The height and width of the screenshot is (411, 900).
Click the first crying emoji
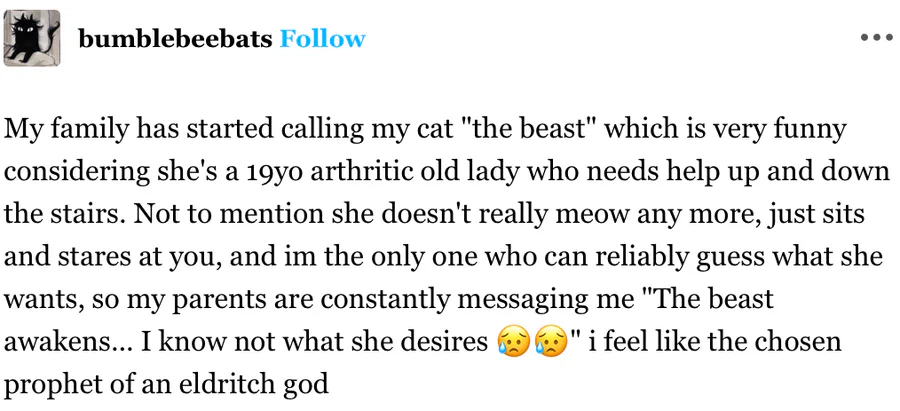511,343
